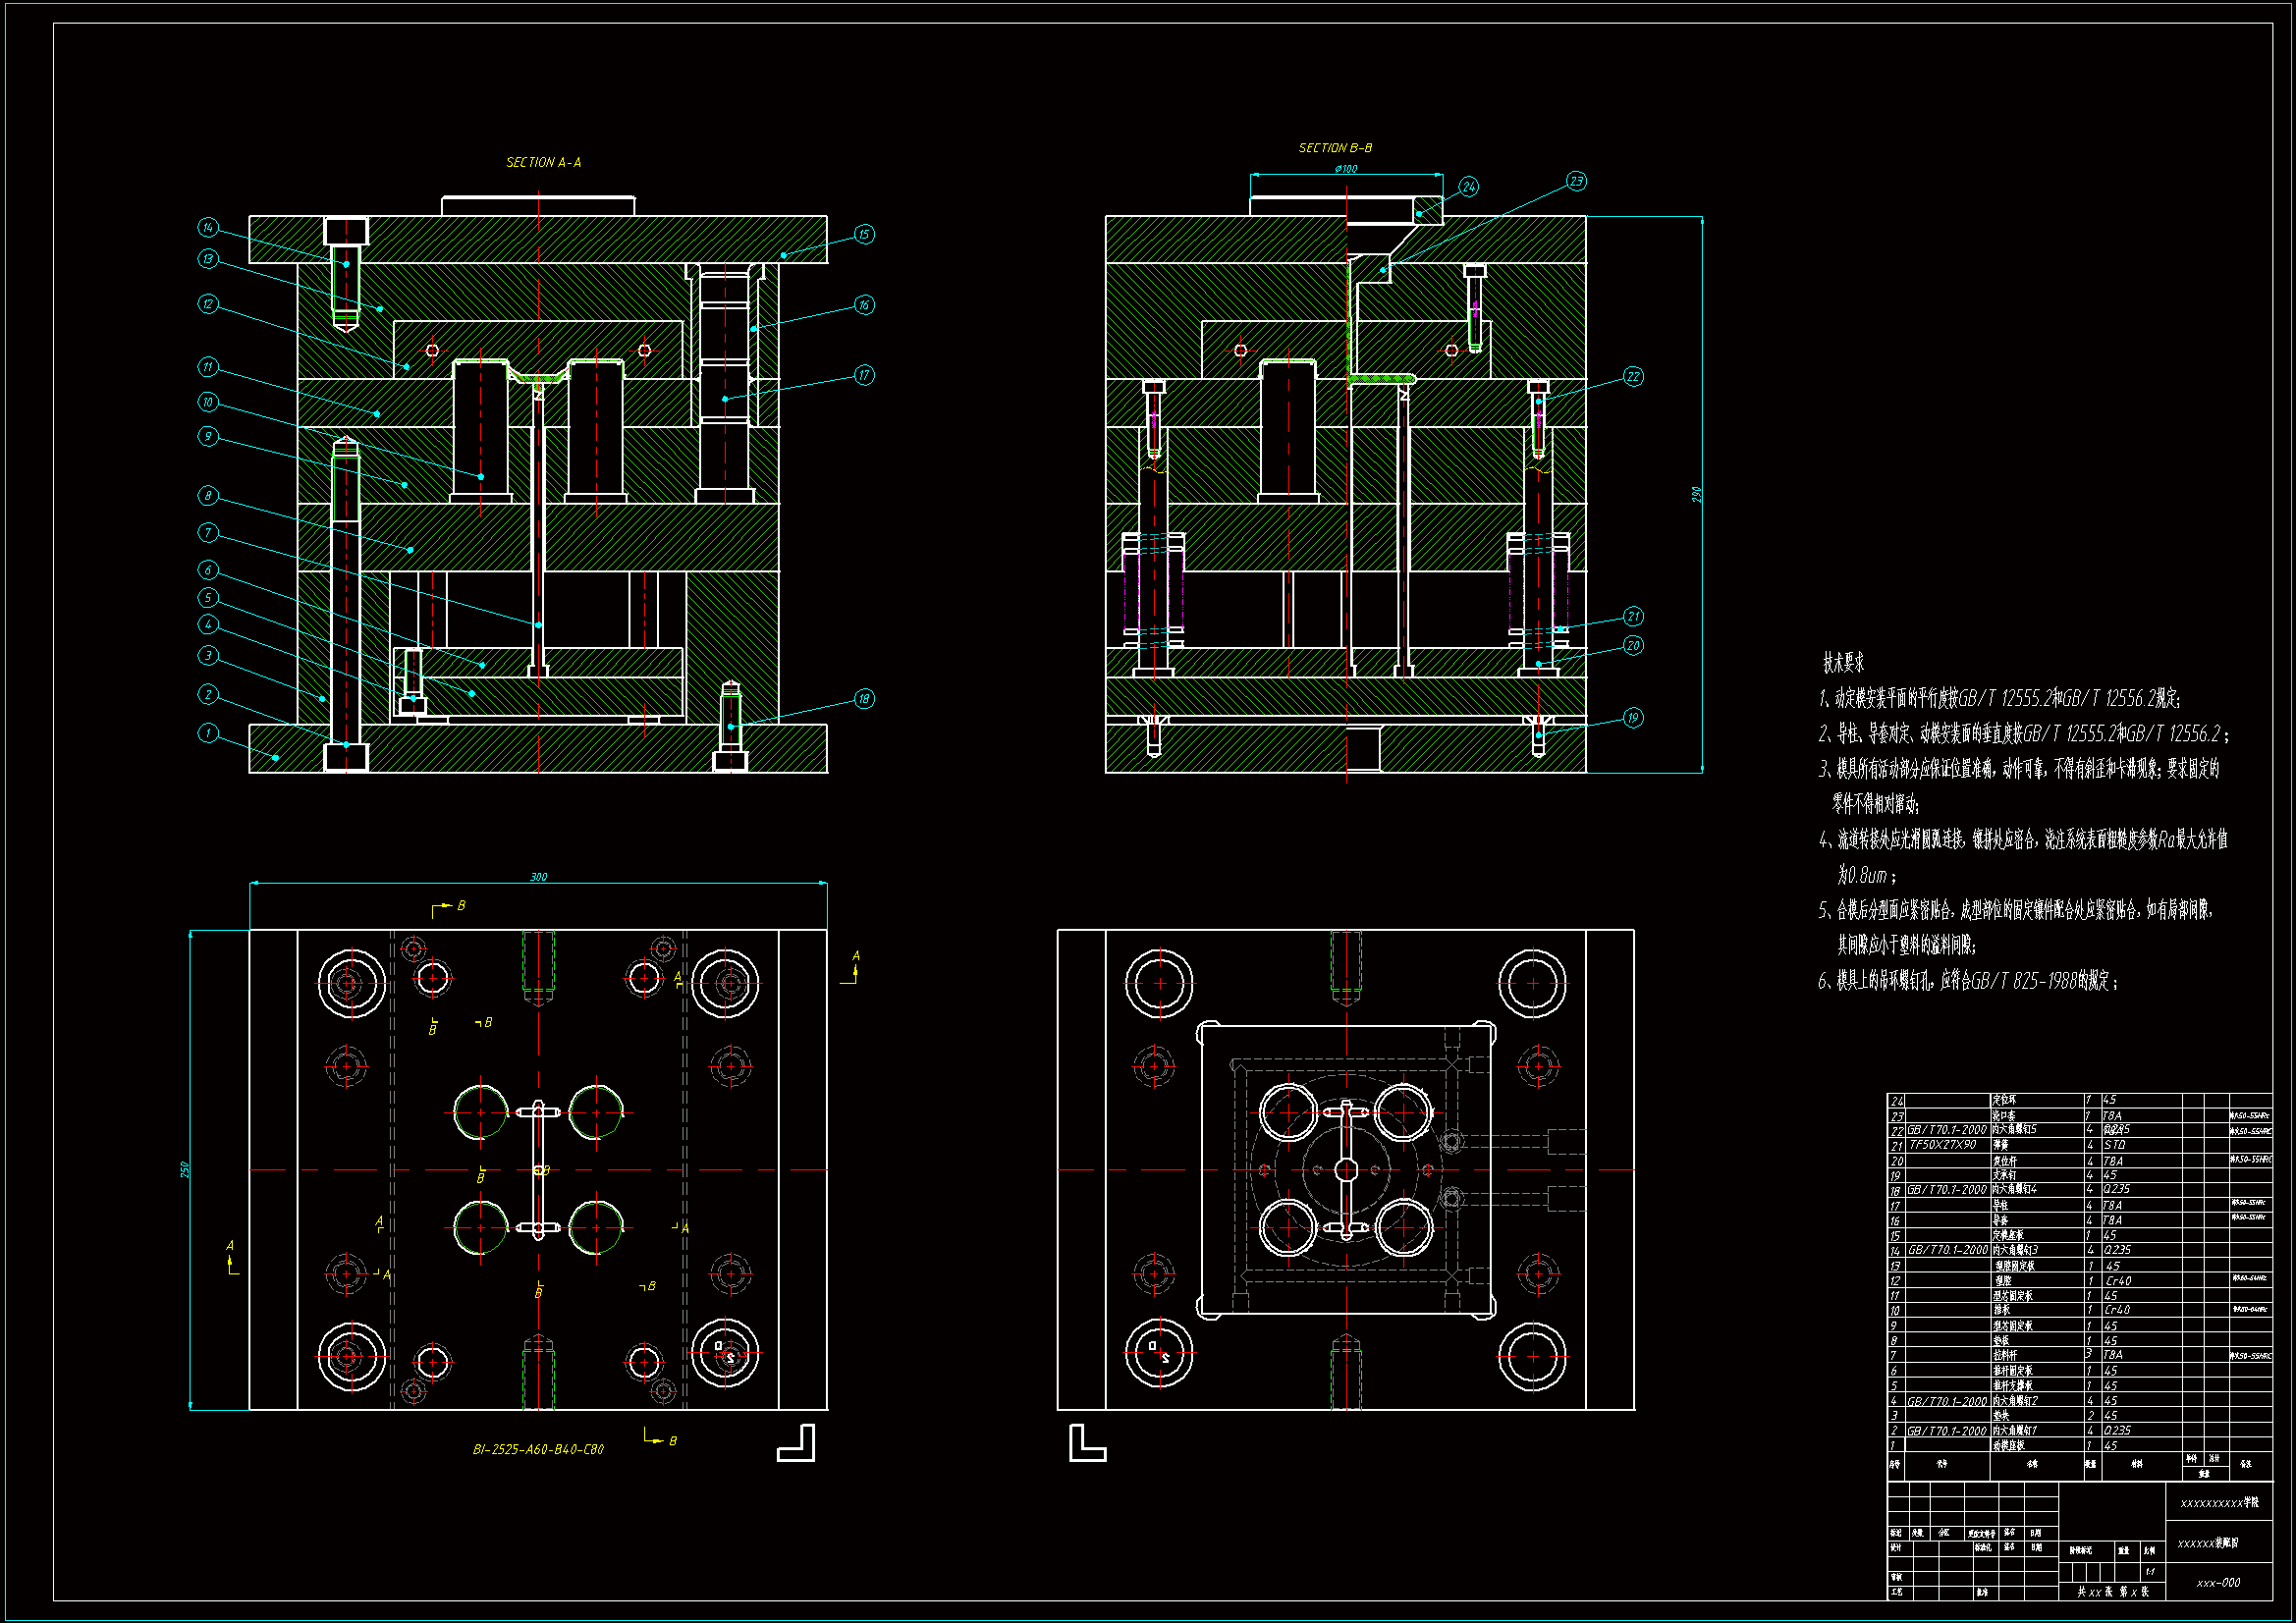Click part balloon number 19
The image size is (2296, 1623).
[x=1633, y=718]
